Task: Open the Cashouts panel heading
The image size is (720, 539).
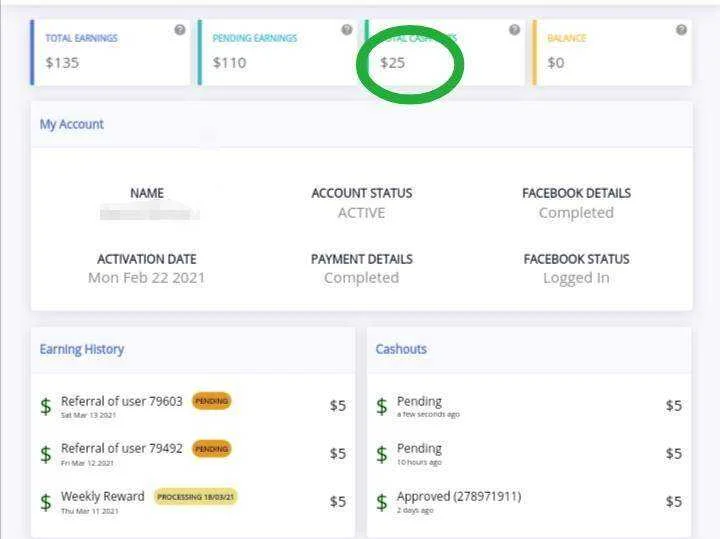Action: coord(401,349)
